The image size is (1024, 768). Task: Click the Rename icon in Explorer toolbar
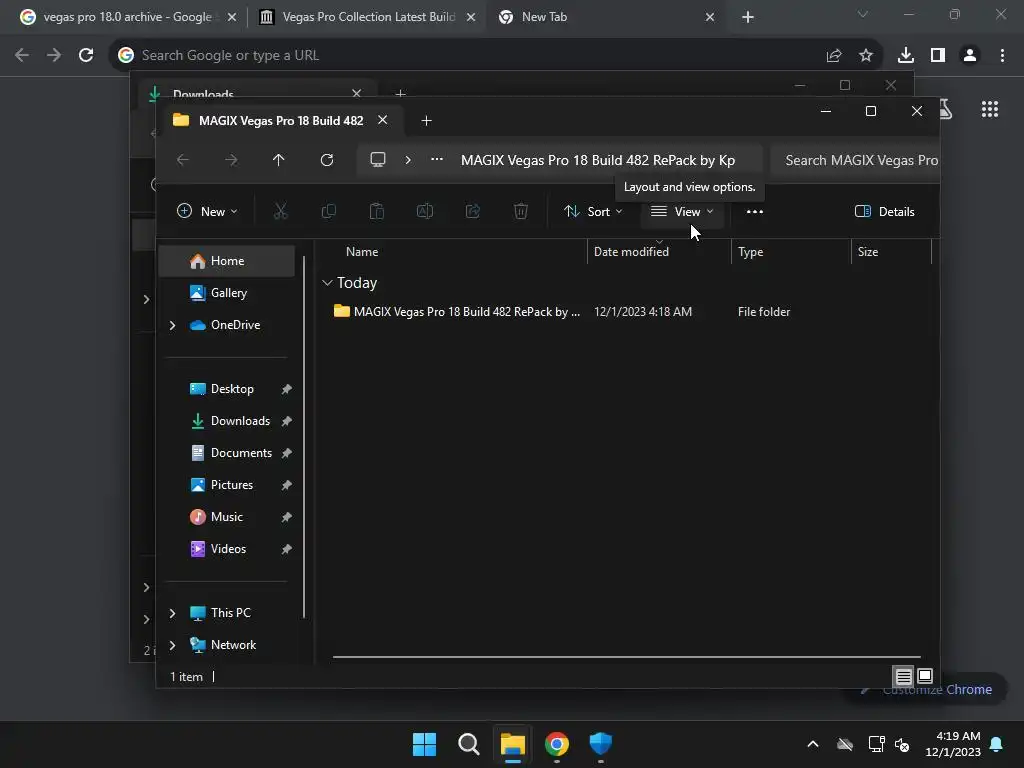pyautogui.click(x=424, y=211)
